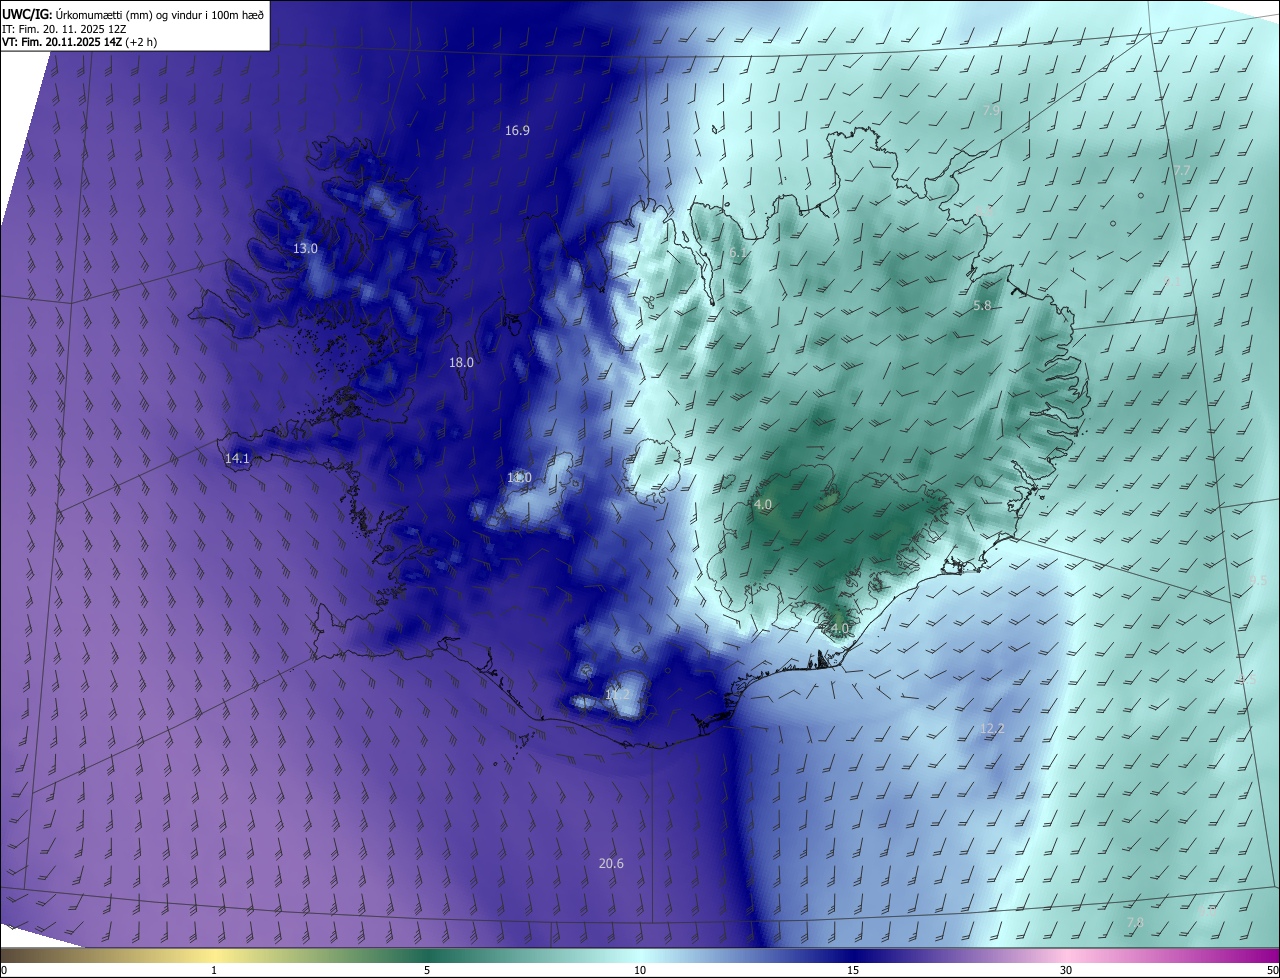Click the 18.0 value on the map

[461, 363]
